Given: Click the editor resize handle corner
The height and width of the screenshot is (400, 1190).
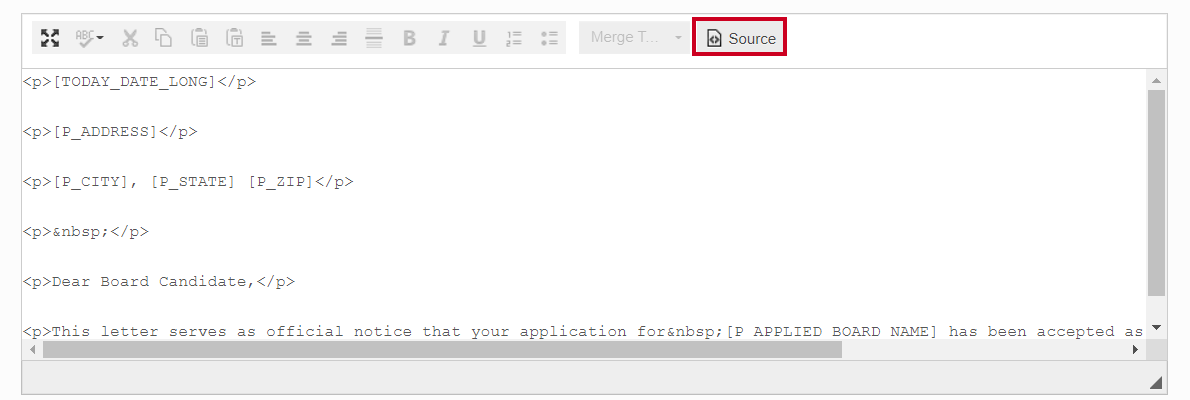Looking at the screenshot, I should (1155, 382).
